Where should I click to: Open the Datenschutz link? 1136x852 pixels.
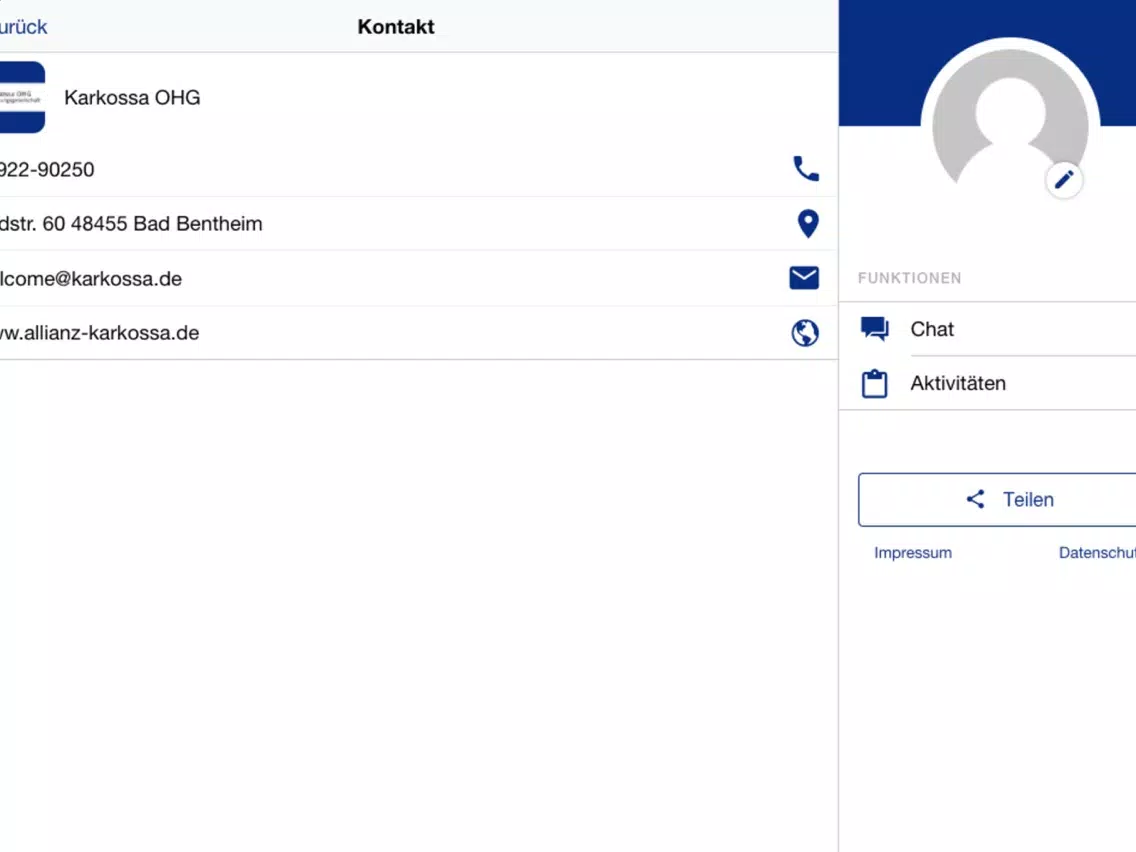1097,553
